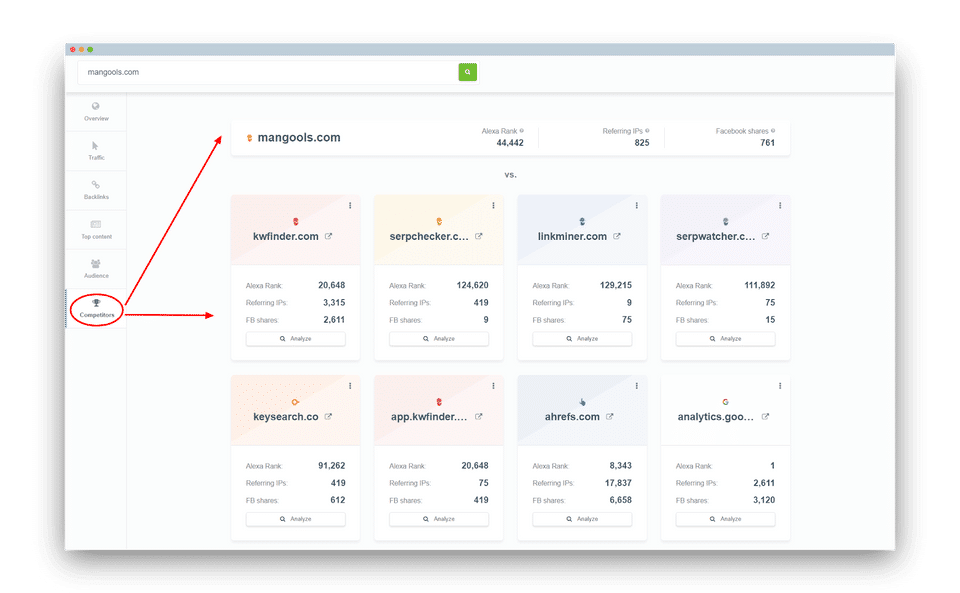This screenshot has width=960, height=593.
Task: Click serpwatcher favicon icon
Action: (x=726, y=222)
